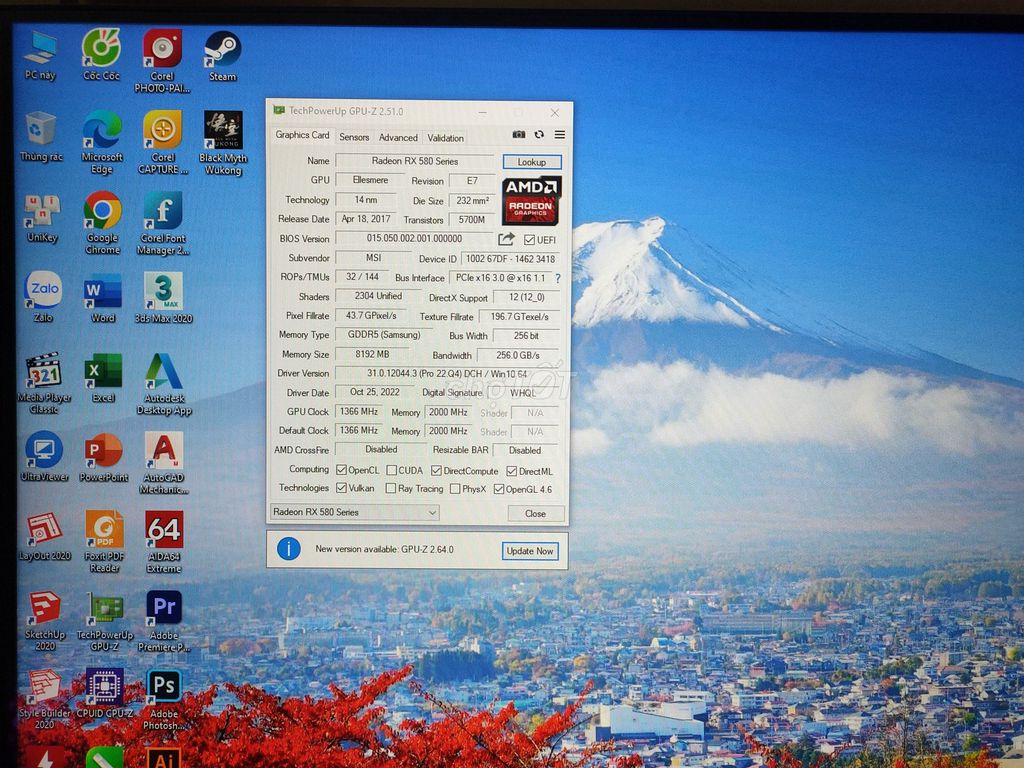
Task: Click the camera screenshot icon in GPU-Z
Action: (519, 134)
